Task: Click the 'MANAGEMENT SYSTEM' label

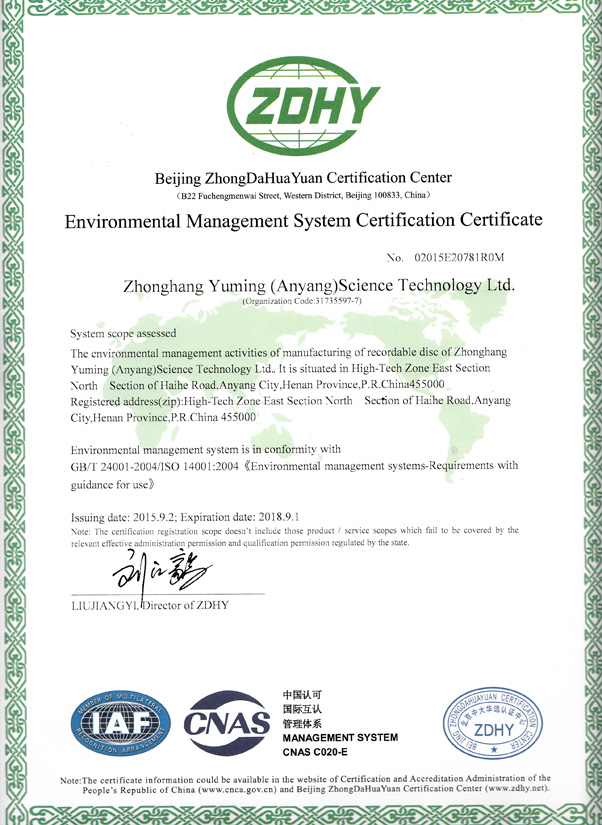Action: tap(340, 738)
